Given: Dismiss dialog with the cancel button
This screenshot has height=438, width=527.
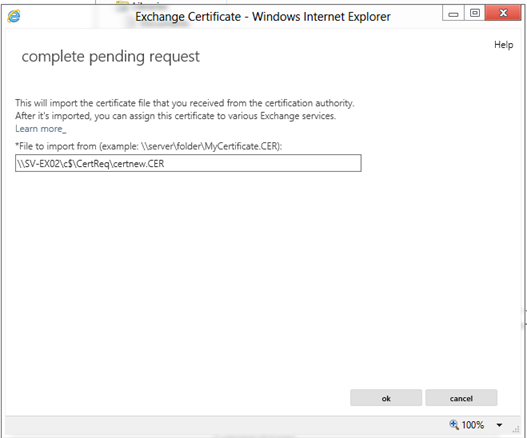Looking at the screenshot, I should click(461, 398).
